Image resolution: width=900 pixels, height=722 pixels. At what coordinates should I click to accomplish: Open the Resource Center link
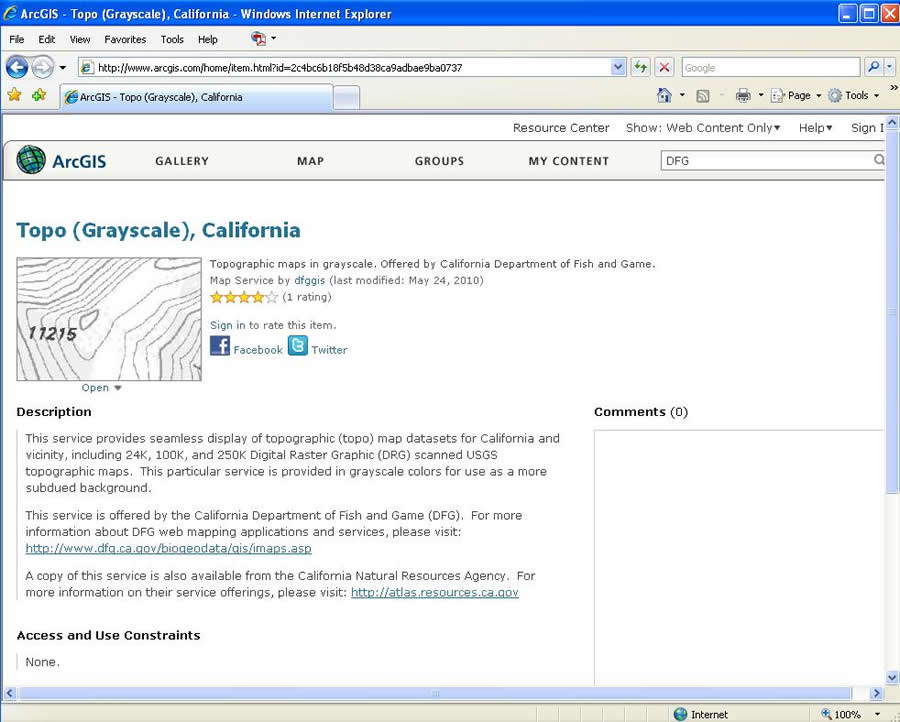(x=561, y=128)
